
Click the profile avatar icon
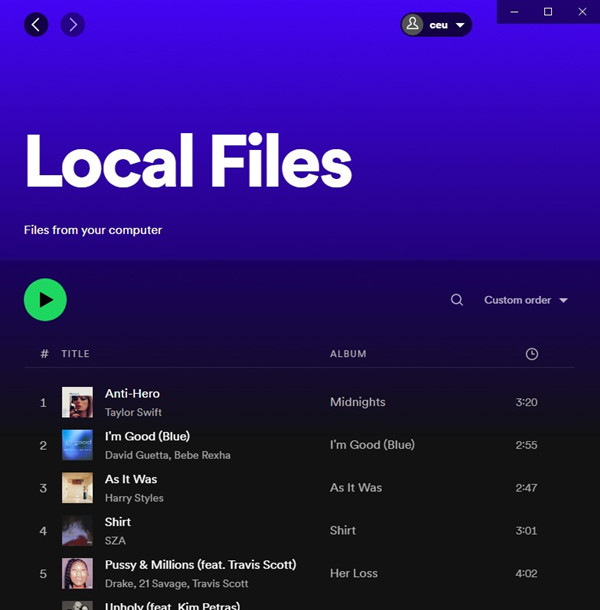click(413, 25)
